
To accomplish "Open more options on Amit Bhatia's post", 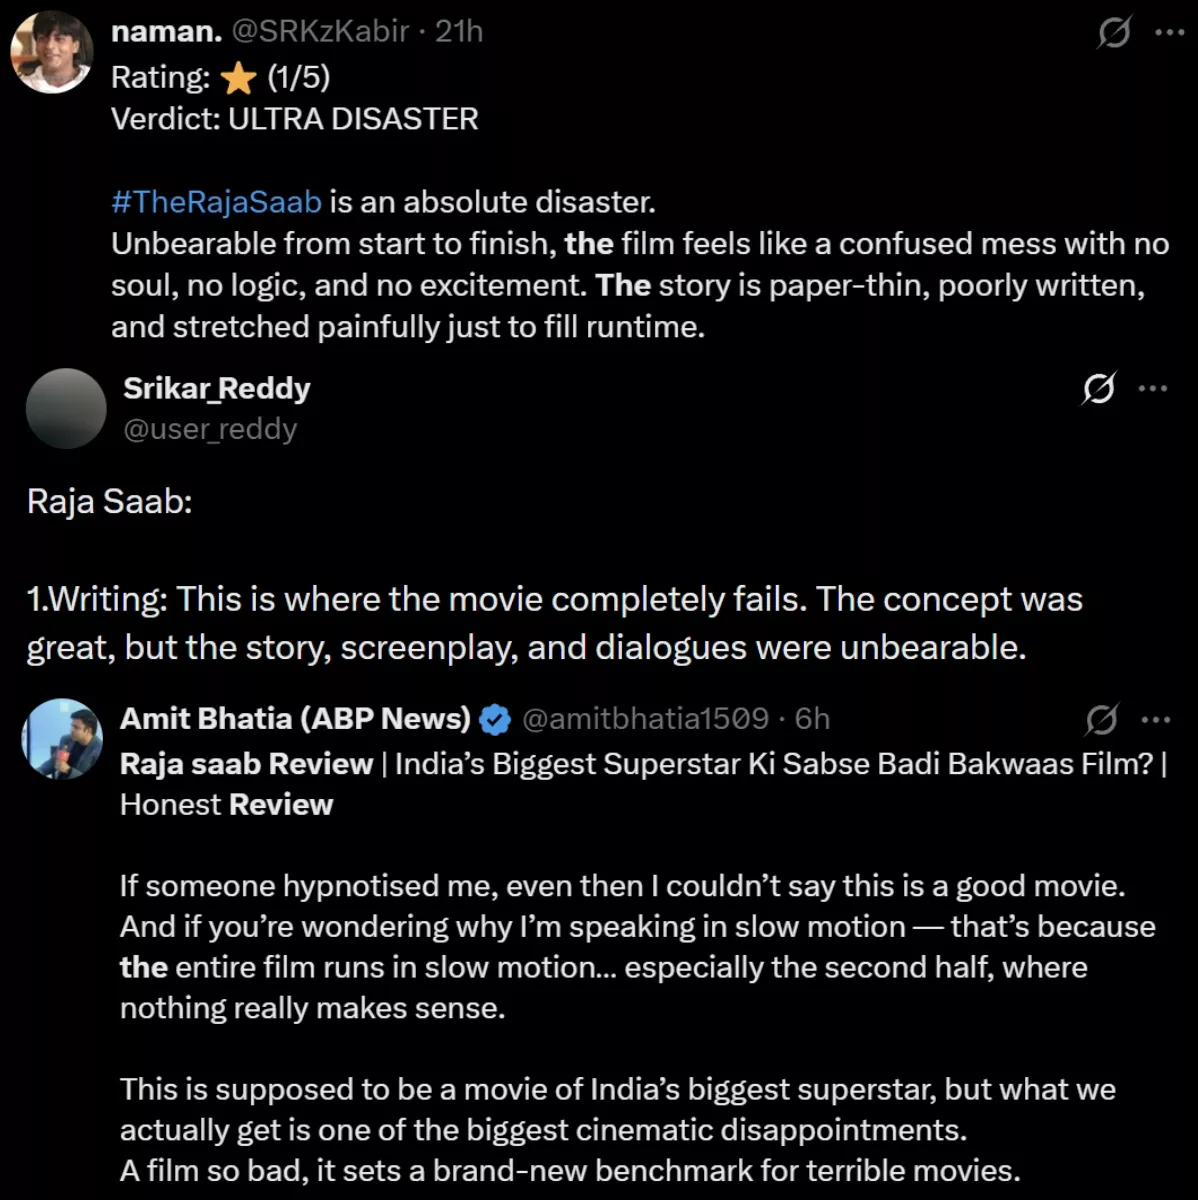I will pyautogui.click(x=1155, y=718).
